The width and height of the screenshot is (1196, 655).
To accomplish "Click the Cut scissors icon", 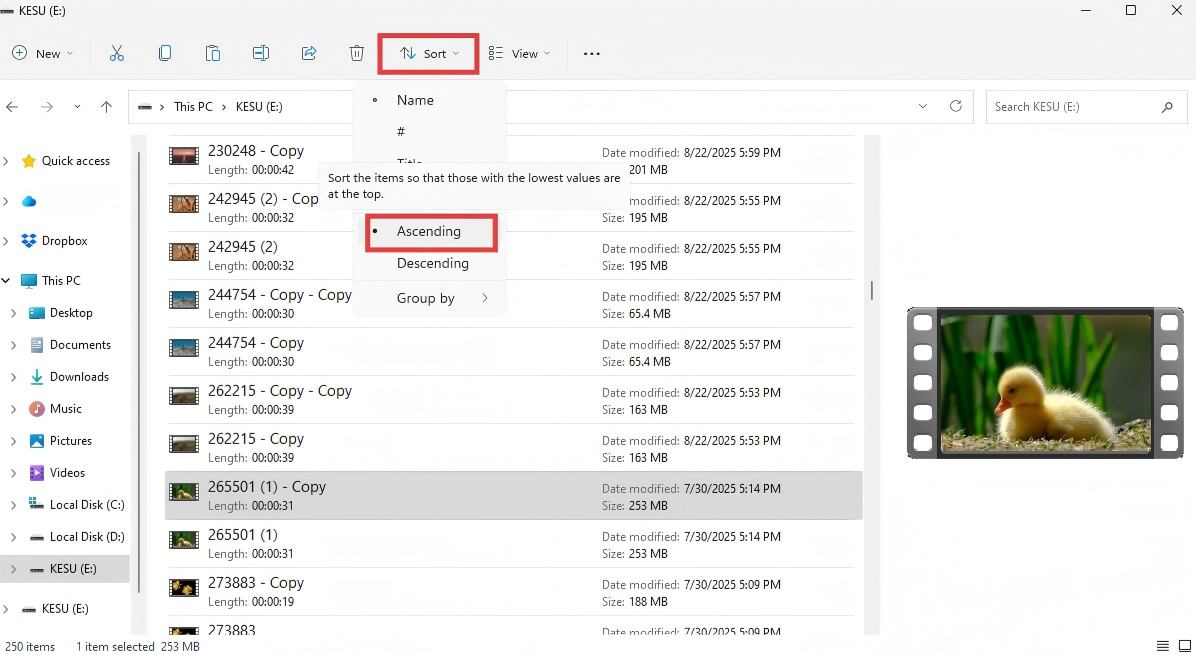I will 117,54.
